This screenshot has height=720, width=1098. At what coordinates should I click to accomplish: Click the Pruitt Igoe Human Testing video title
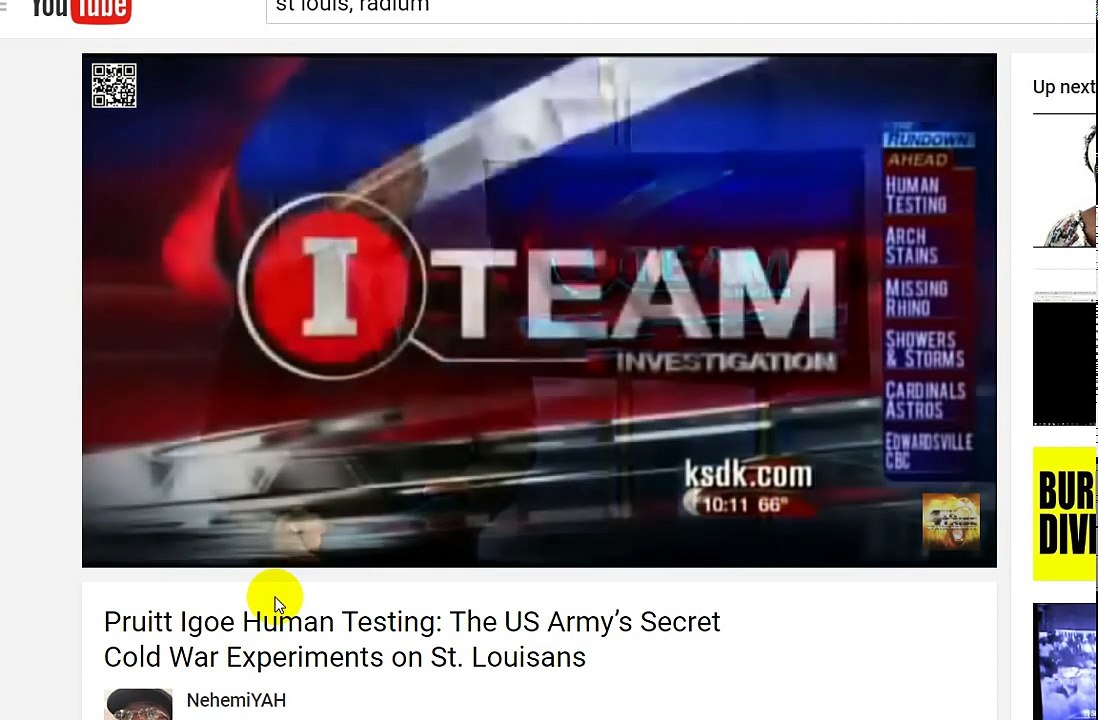(412, 639)
